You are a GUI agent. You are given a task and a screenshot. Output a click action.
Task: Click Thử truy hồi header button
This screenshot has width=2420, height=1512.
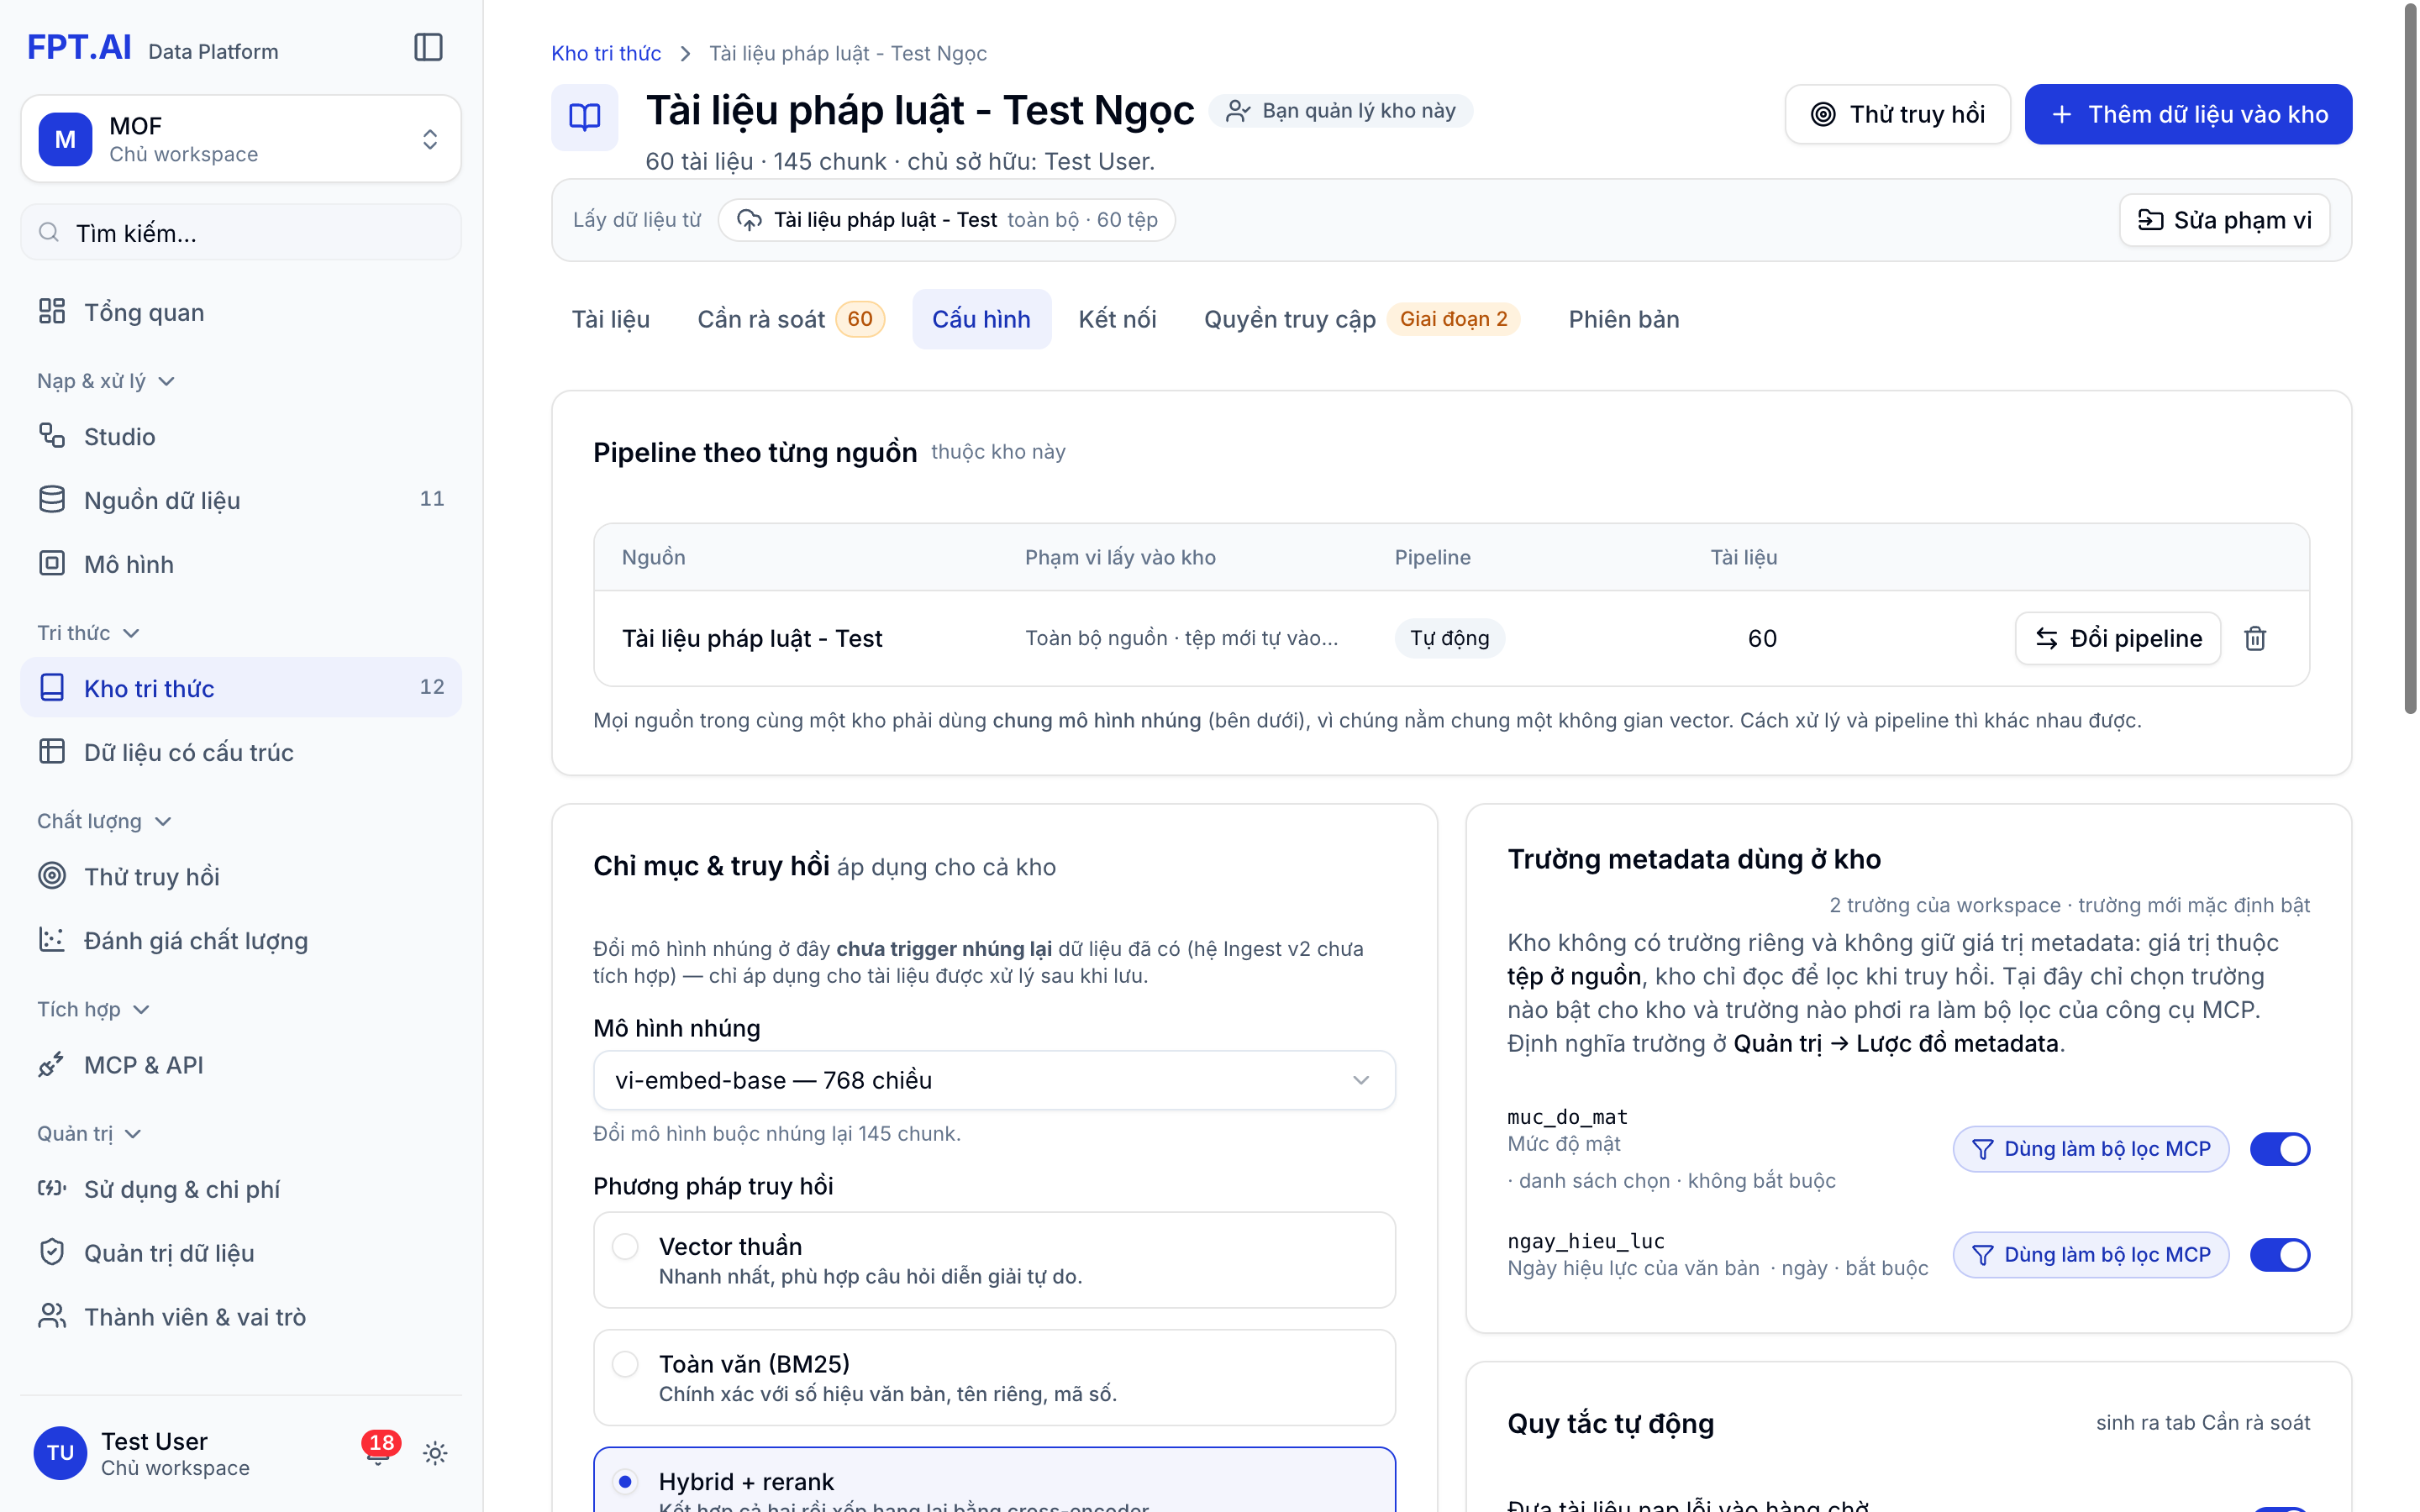coord(1897,114)
